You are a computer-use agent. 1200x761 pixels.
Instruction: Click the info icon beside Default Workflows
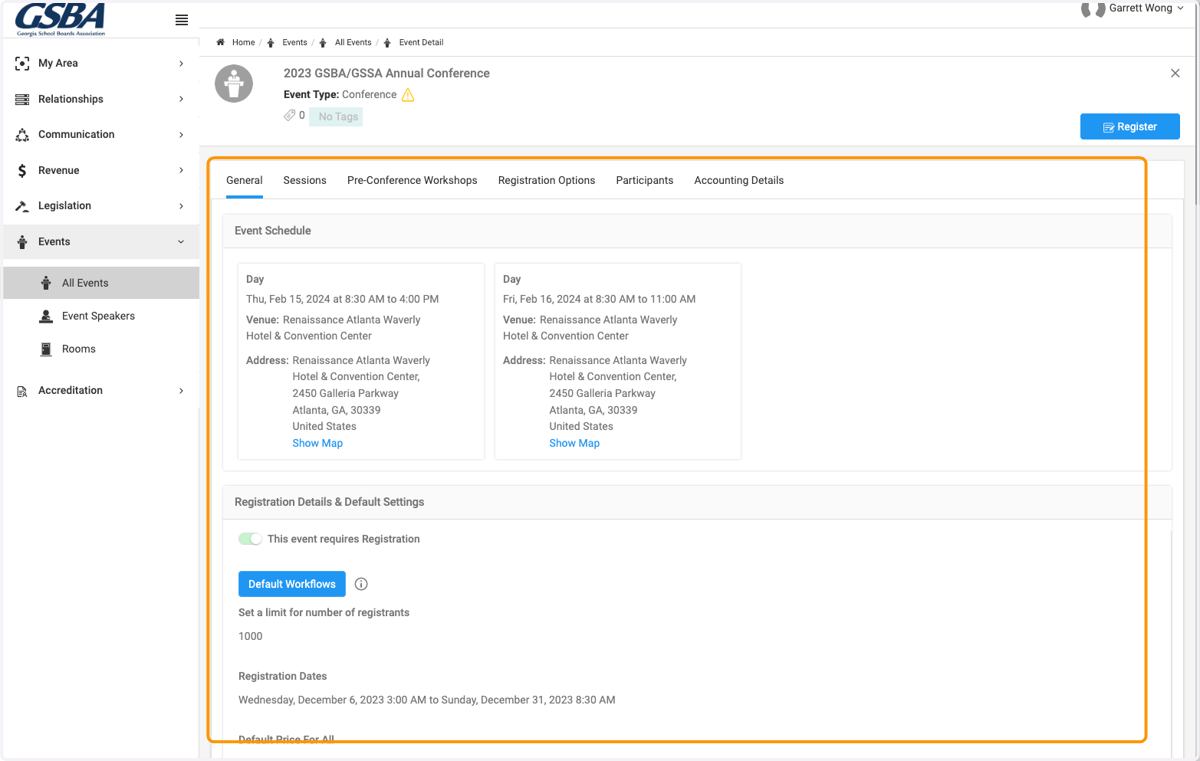tap(361, 584)
